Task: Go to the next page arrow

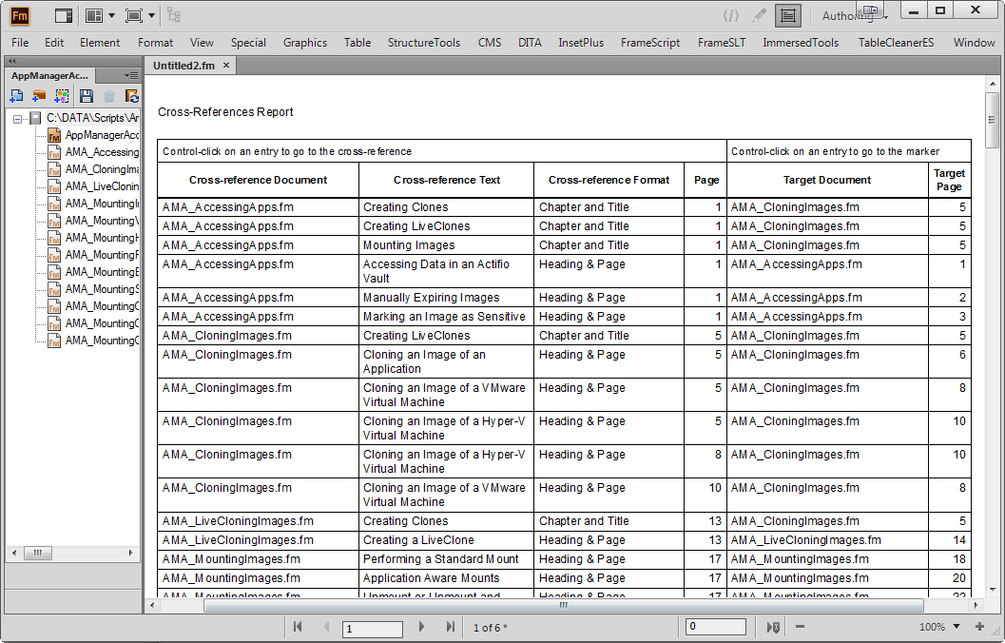Action: 421,627
